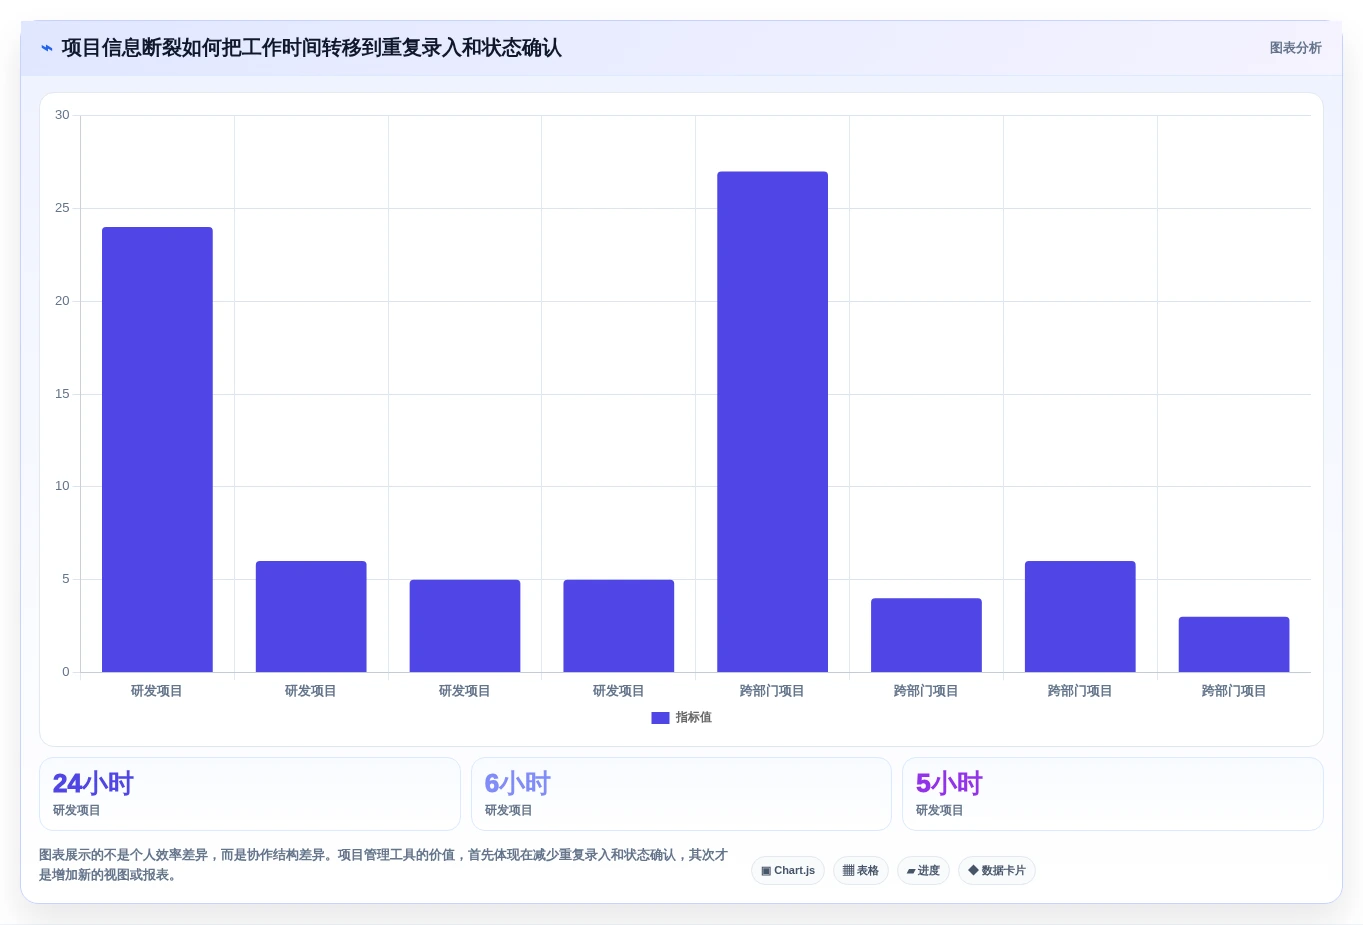1363x925 pixels.
Task: Open the 6小时 研发项目 stat card
Action: (681, 794)
